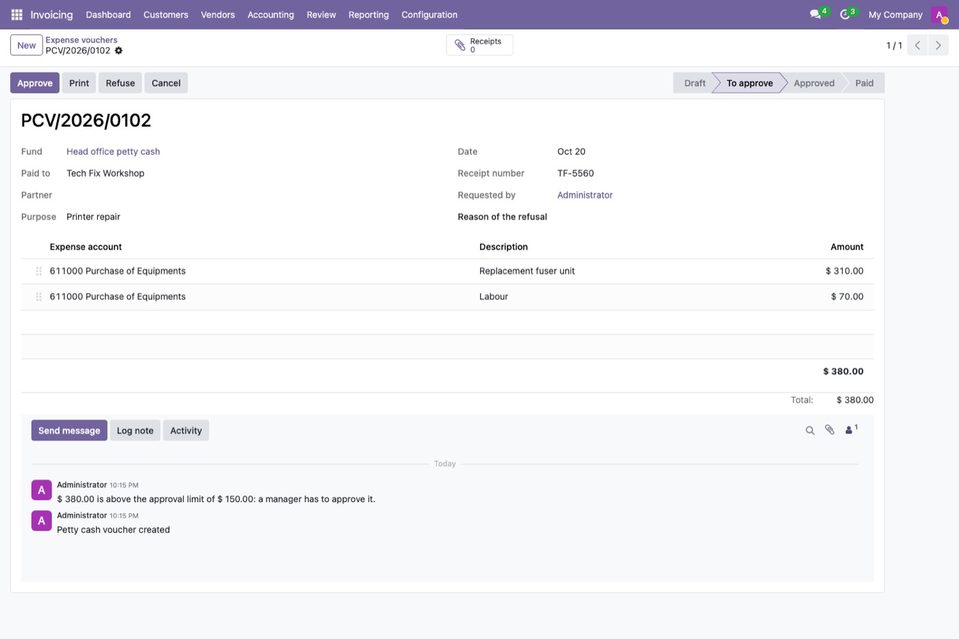The width and height of the screenshot is (959, 639).
Task: Open the Administrator requested-by link
Action: [x=585, y=195]
